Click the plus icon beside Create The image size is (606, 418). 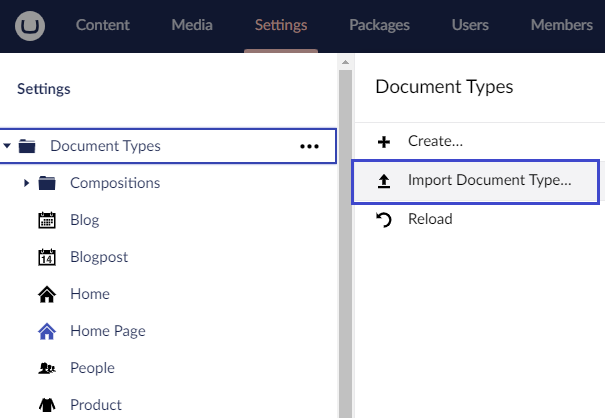384,142
